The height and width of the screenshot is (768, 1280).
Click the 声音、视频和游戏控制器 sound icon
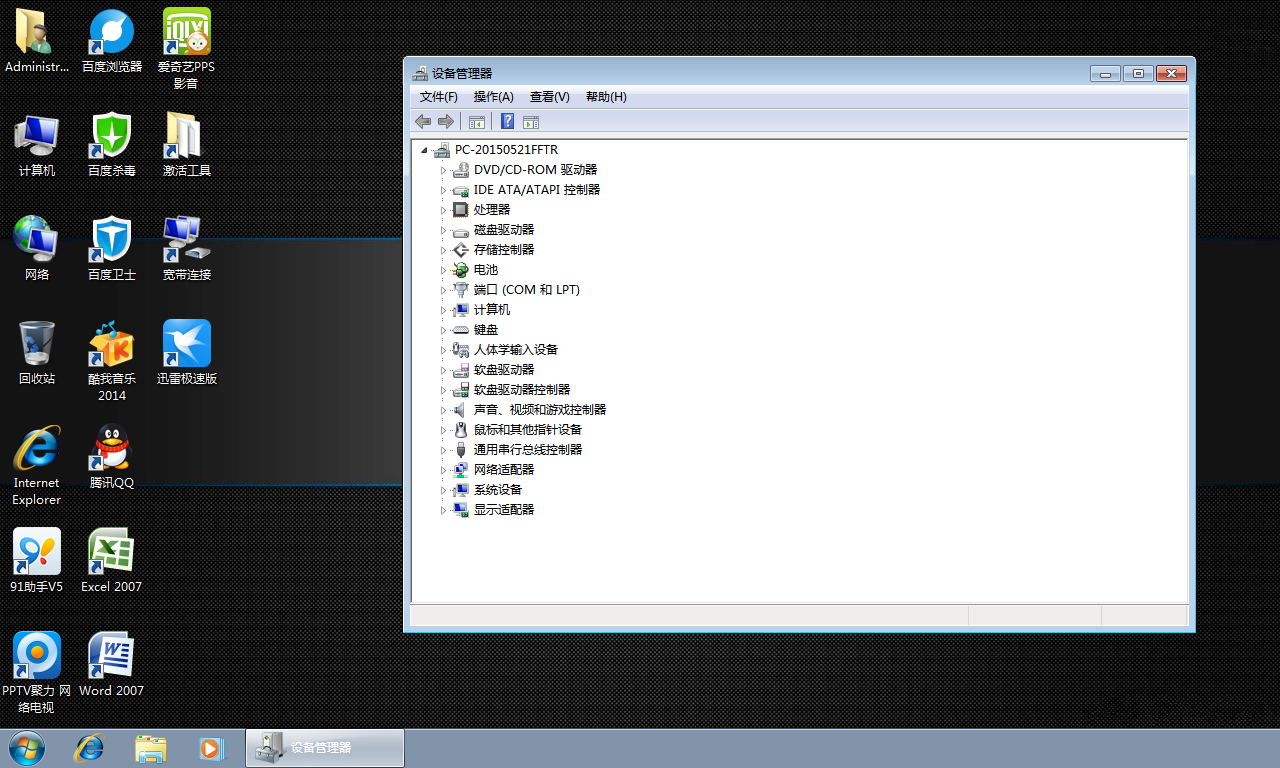[x=459, y=409]
